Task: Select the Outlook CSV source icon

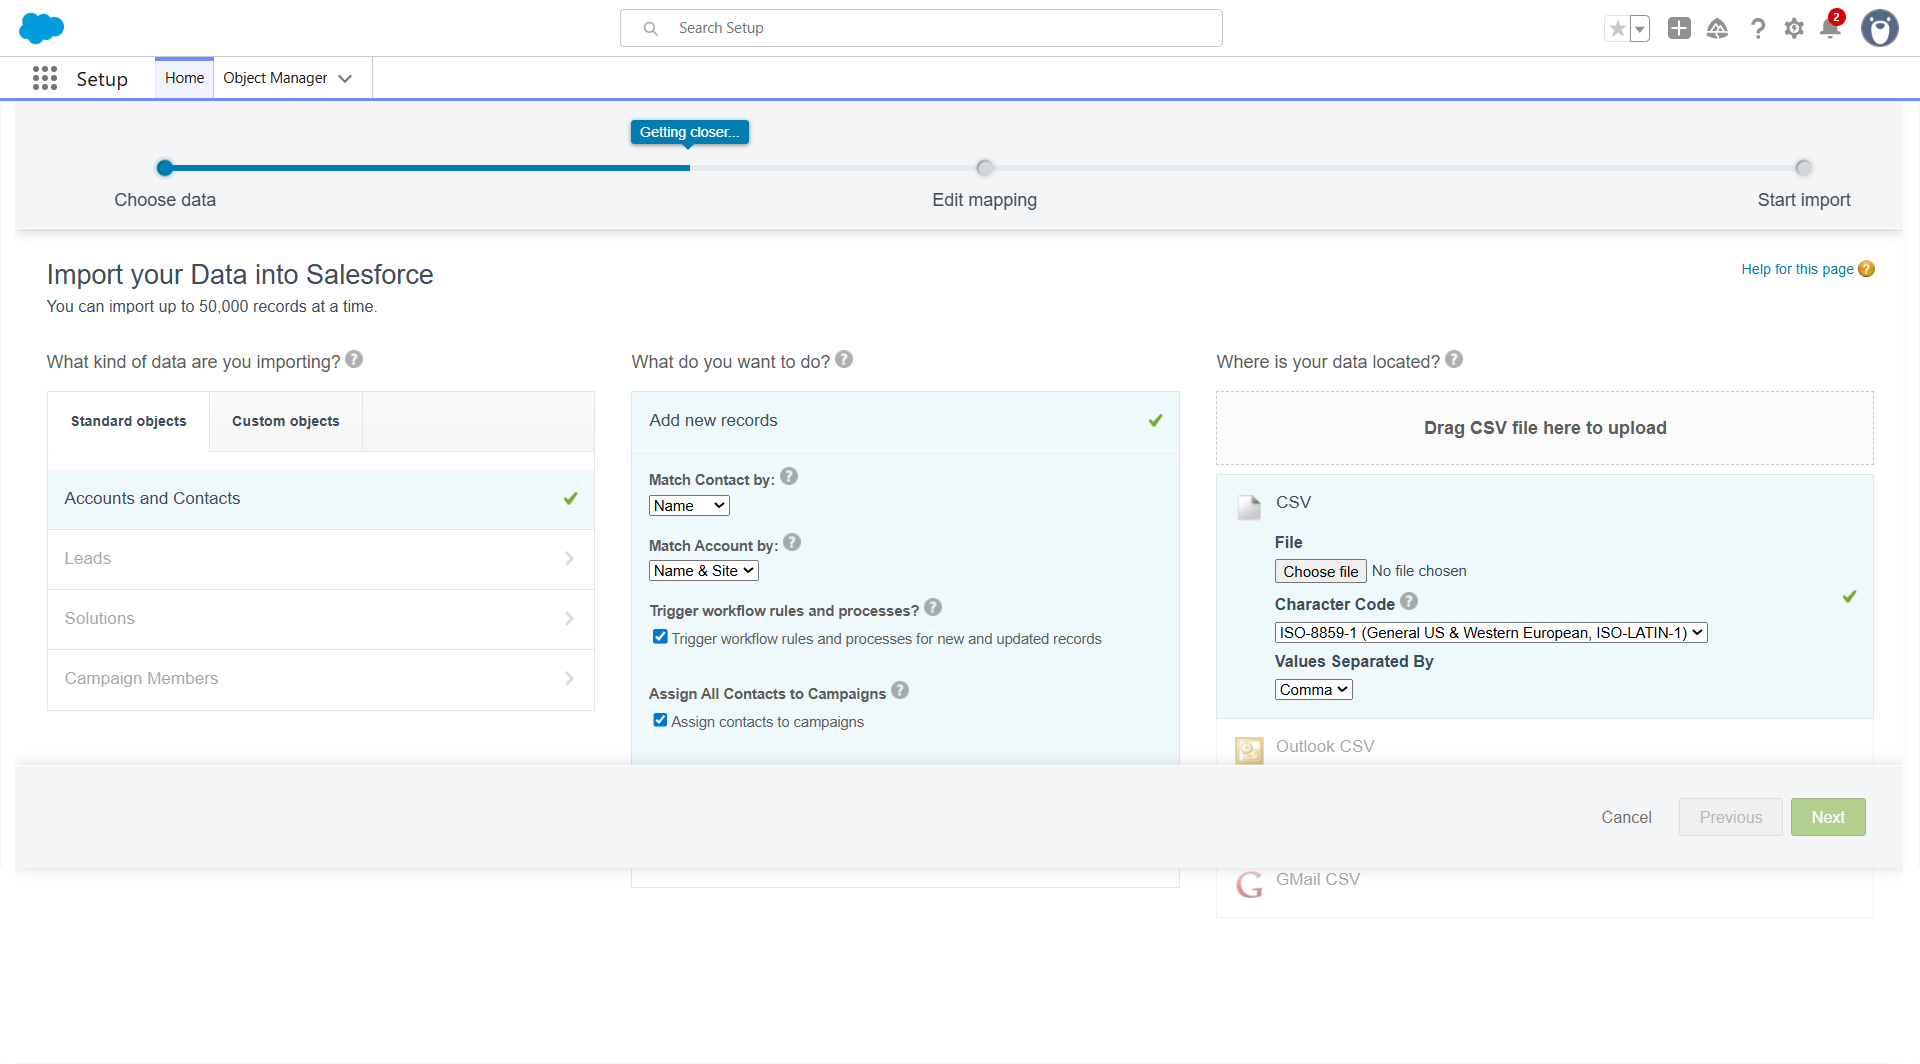Action: point(1249,750)
